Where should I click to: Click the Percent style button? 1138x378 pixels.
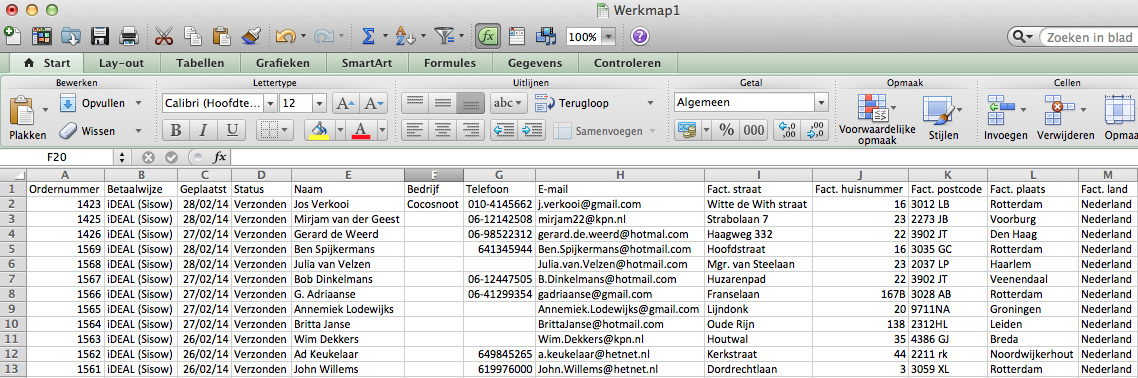(x=726, y=131)
